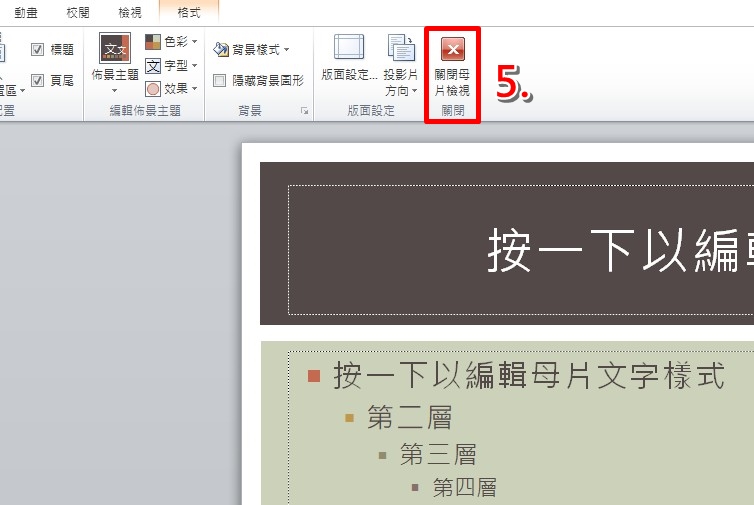Click the 第二層 text level
Image resolution: width=754 pixels, height=505 pixels.
pos(410,417)
